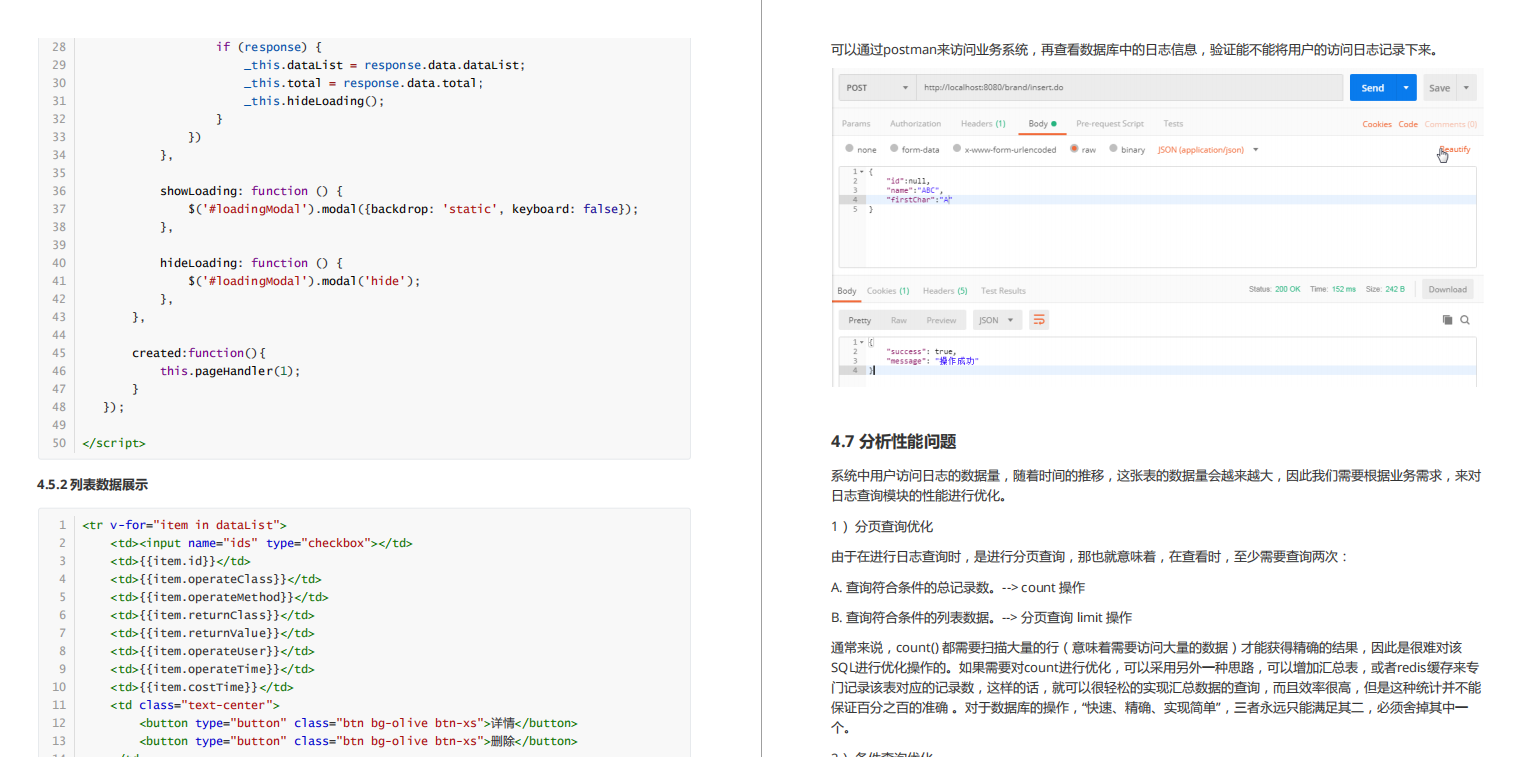The width and height of the screenshot is (1517, 757).
Task: Open the Headers (1) request tab
Action: (x=983, y=124)
